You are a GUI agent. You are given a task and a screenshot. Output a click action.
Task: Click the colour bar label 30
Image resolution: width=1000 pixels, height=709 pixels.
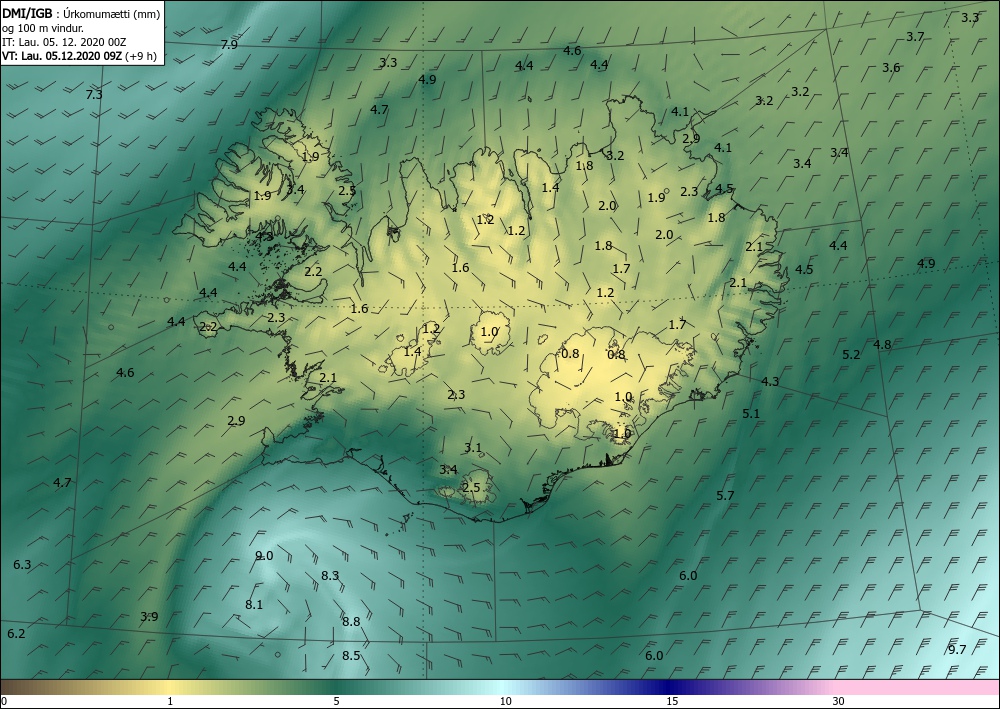click(x=838, y=701)
